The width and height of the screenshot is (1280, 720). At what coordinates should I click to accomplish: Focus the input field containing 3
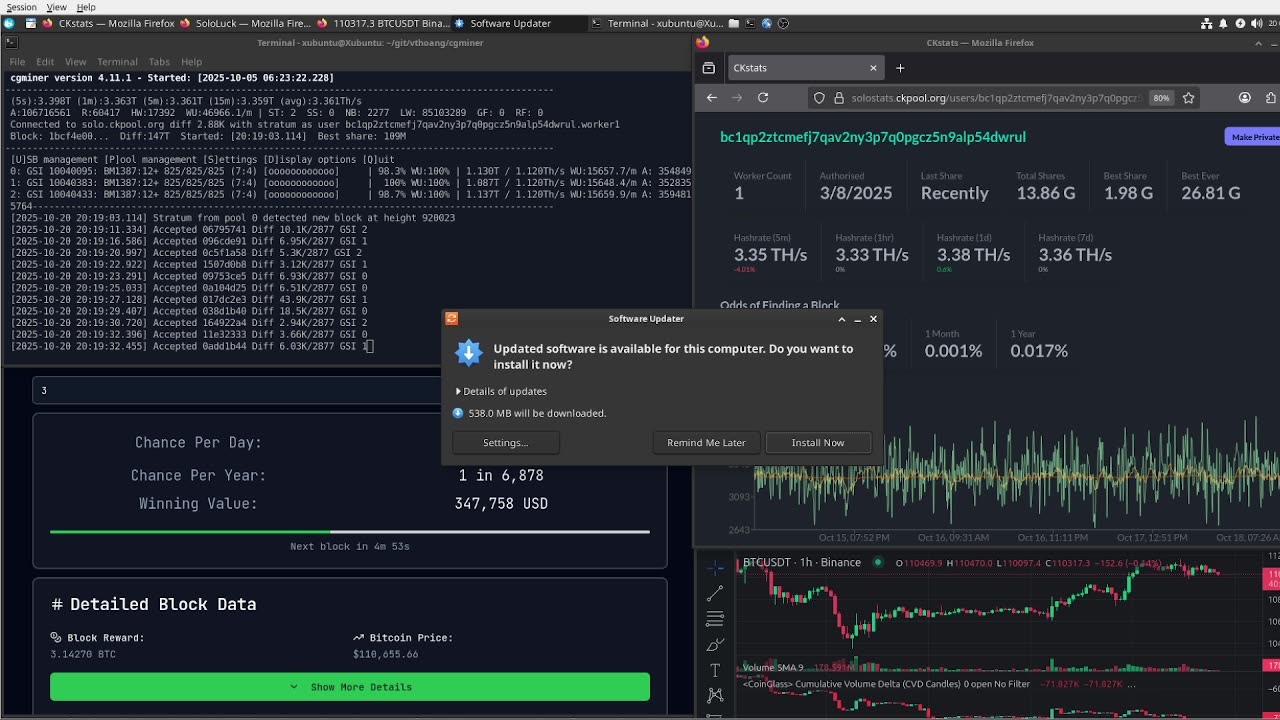[238, 391]
